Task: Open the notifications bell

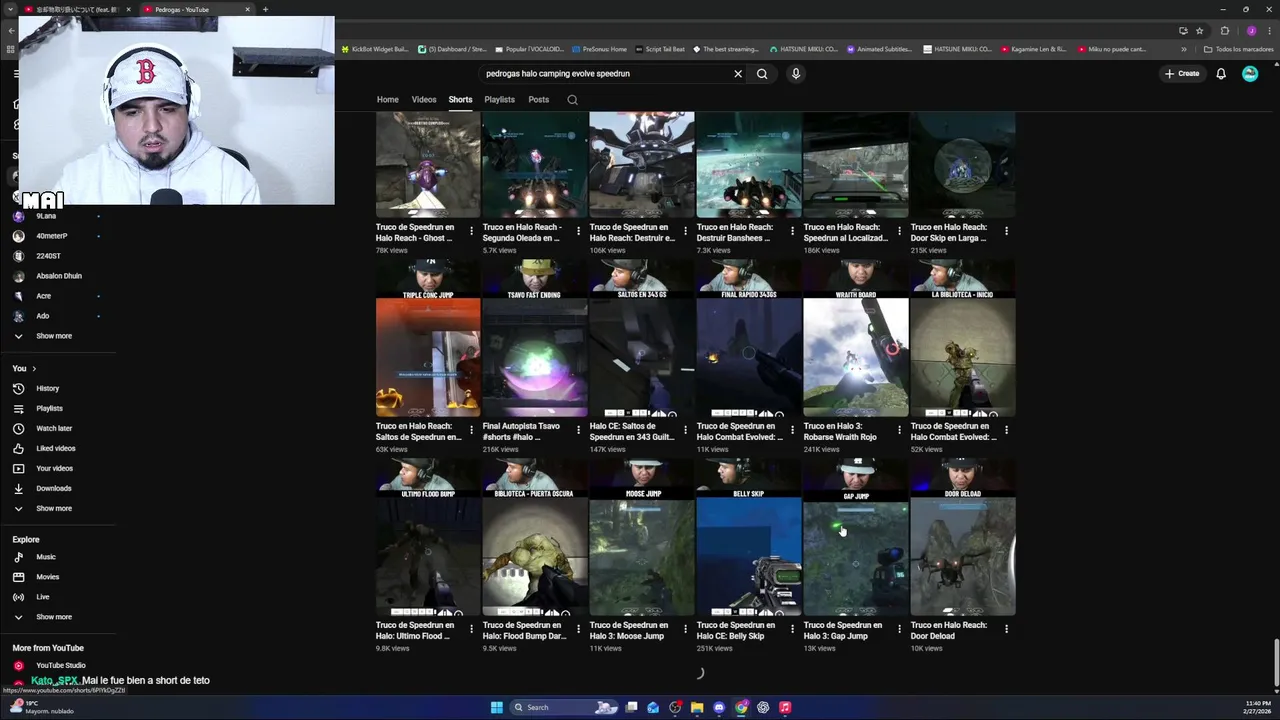Action: pyautogui.click(x=1221, y=73)
